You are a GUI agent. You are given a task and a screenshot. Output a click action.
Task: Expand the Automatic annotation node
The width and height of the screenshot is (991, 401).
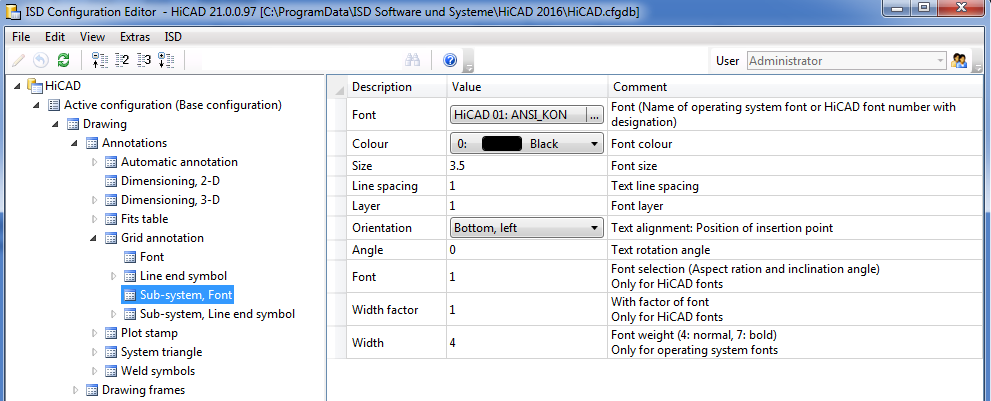(x=94, y=162)
